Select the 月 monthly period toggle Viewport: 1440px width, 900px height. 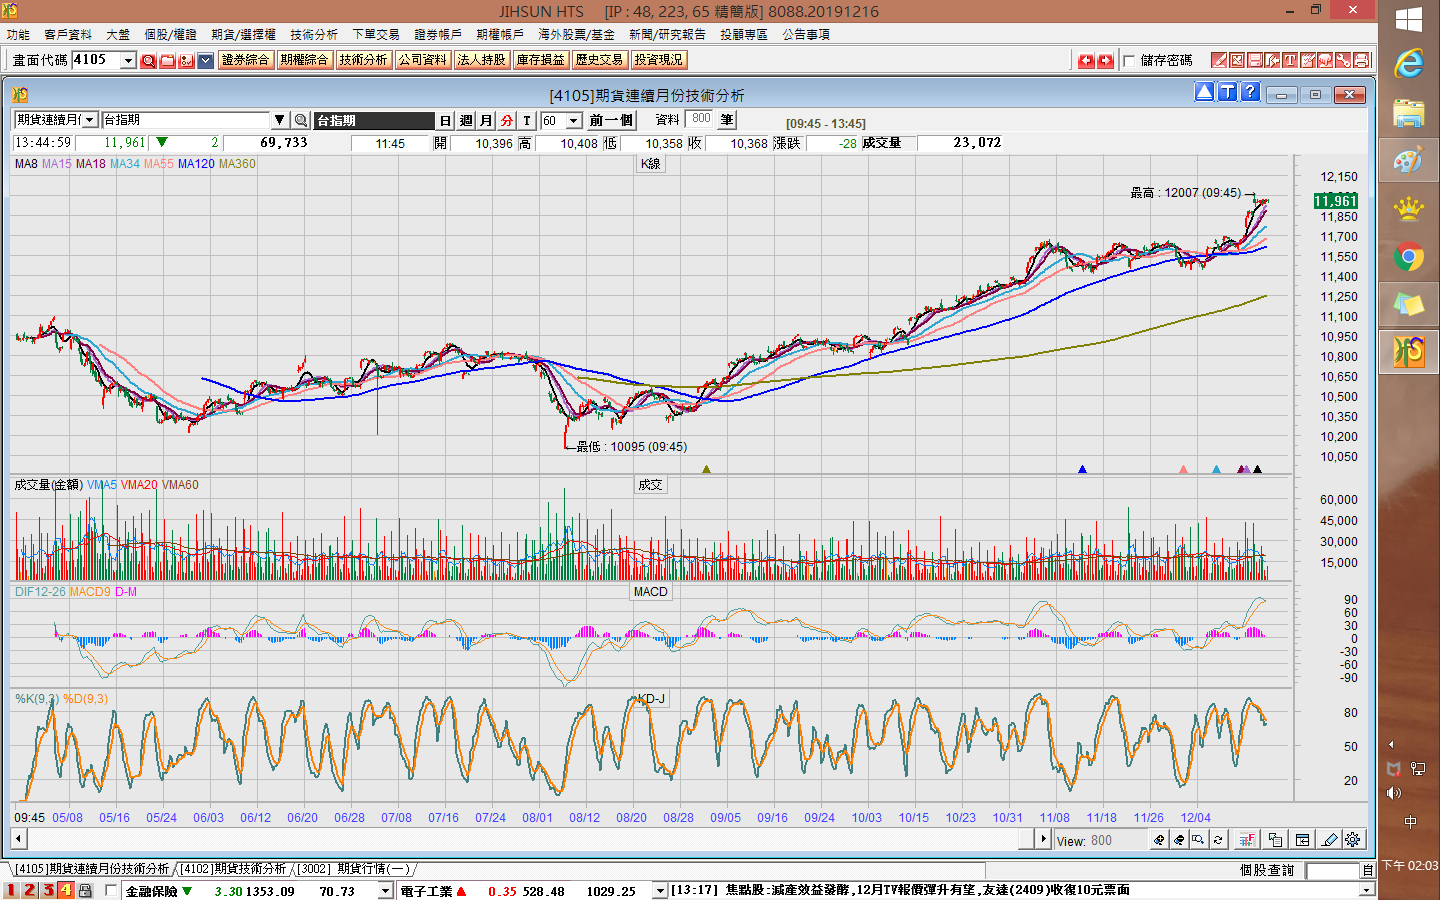(486, 120)
